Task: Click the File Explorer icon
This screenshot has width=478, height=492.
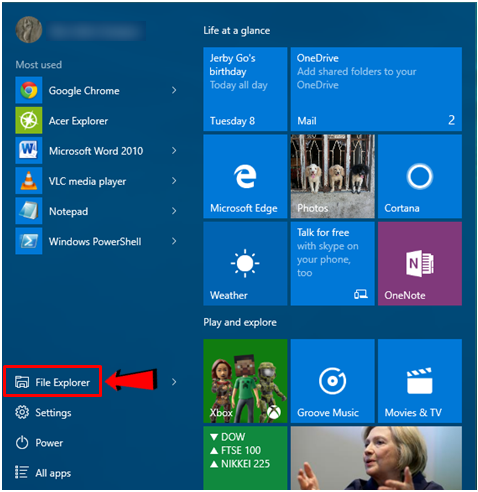Action: (x=22, y=382)
